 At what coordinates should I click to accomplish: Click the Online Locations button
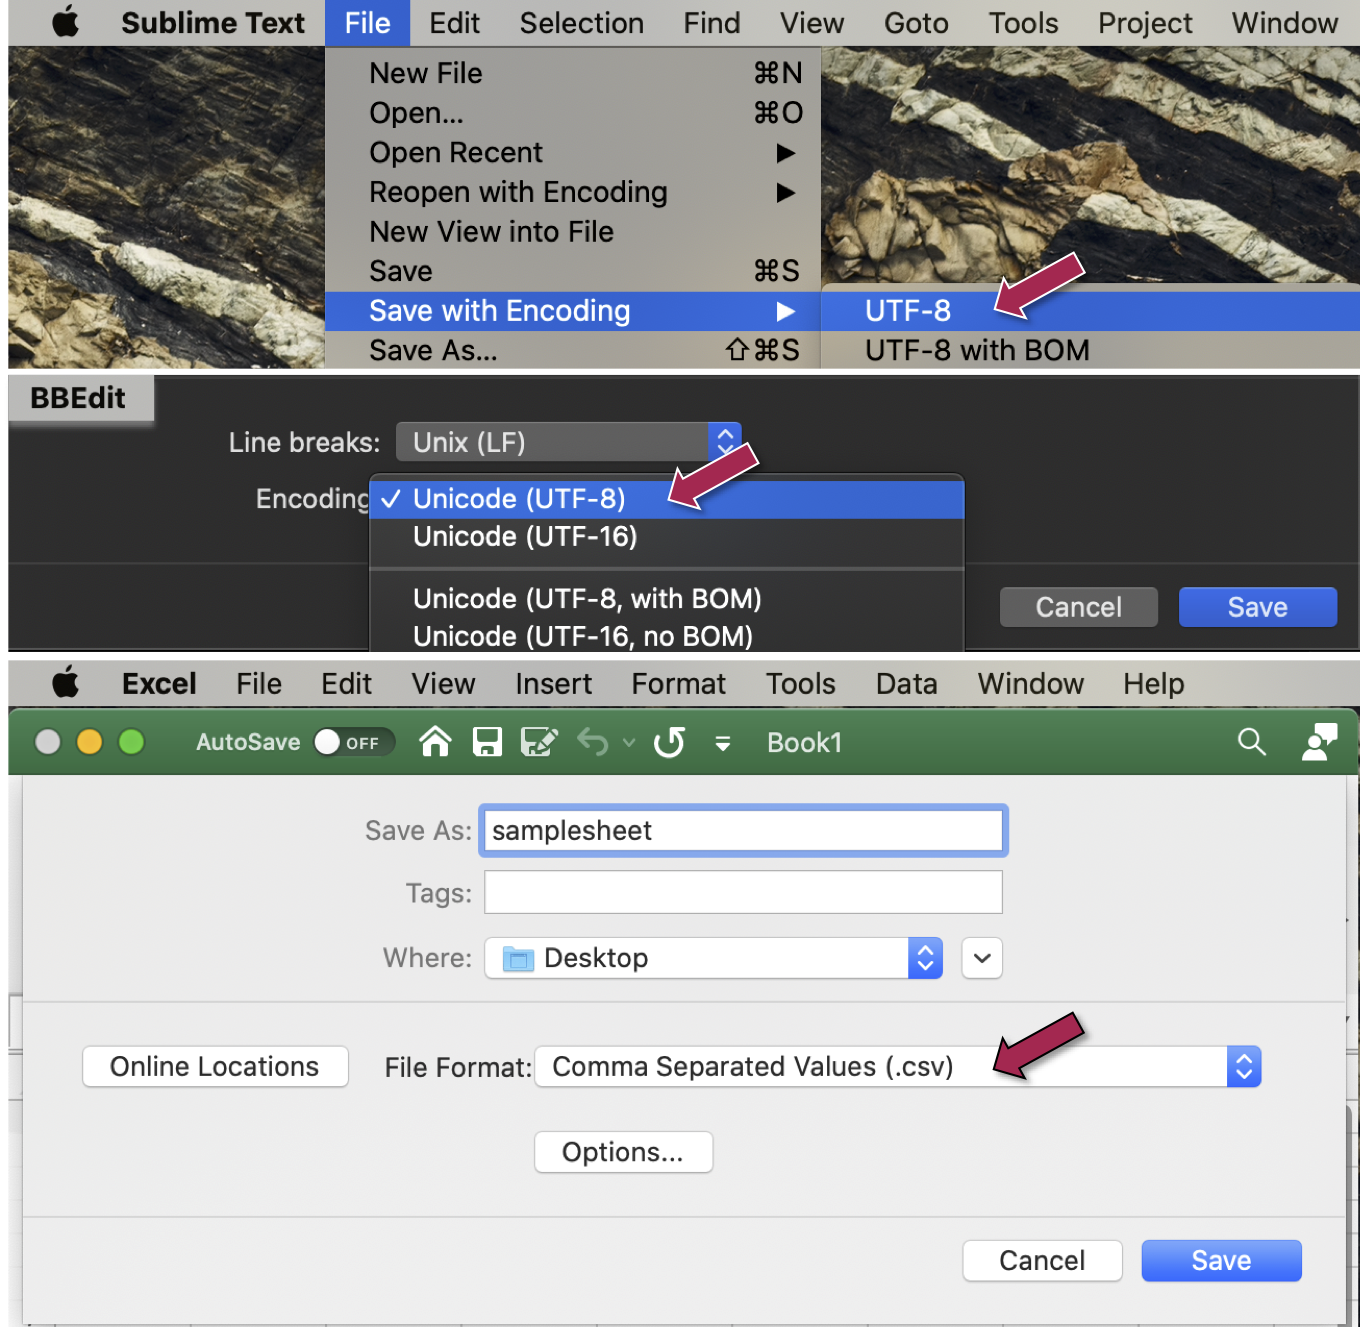[x=215, y=1067]
